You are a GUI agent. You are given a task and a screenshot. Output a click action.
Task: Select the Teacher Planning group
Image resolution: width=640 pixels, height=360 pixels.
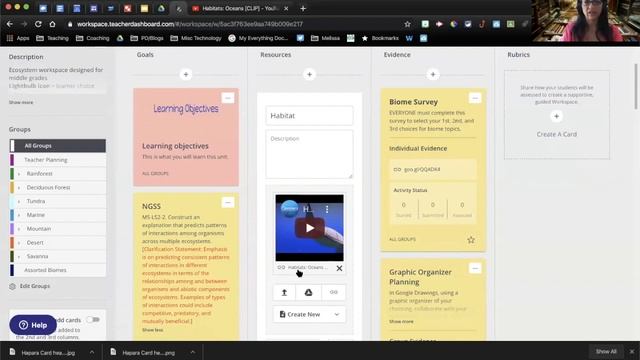(58, 160)
